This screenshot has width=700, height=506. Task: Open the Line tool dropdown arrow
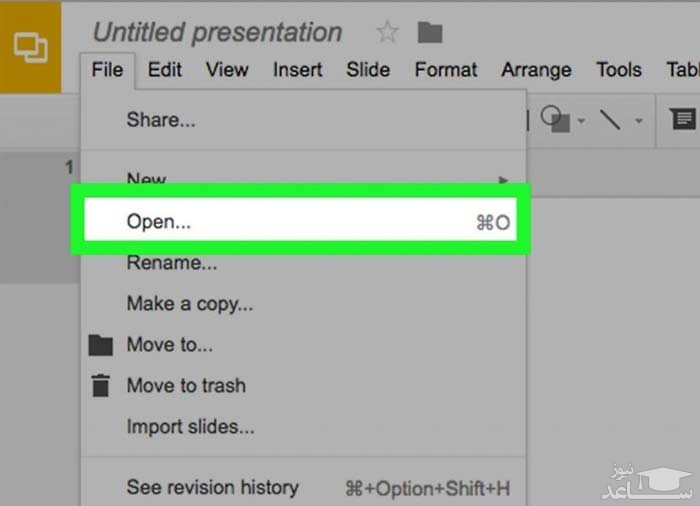click(x=637, y=122)
